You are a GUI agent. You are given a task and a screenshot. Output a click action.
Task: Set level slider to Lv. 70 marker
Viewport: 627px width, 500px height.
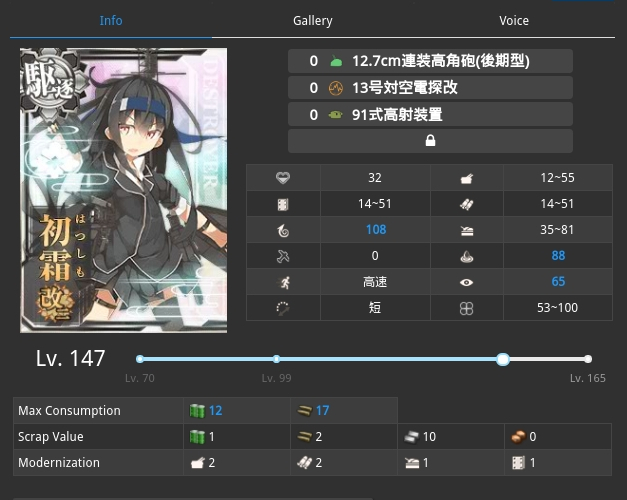140,359
